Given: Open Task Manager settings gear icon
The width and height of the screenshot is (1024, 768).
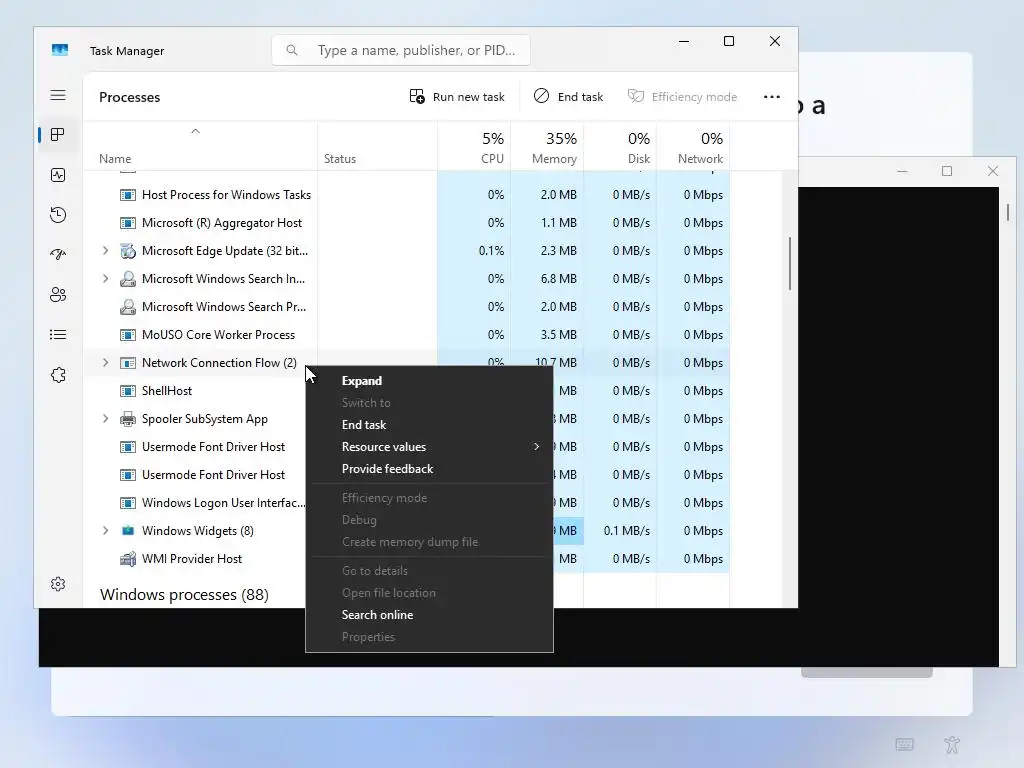Looking at the screenshot, I should coord(58,584).
